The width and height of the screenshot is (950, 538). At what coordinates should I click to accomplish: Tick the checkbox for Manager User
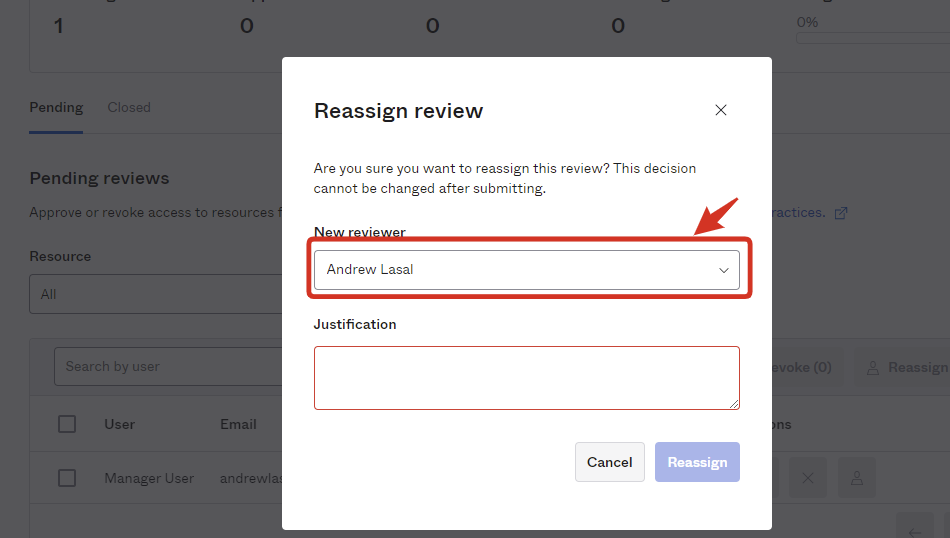pyautogui.click(x=67, y=478)
